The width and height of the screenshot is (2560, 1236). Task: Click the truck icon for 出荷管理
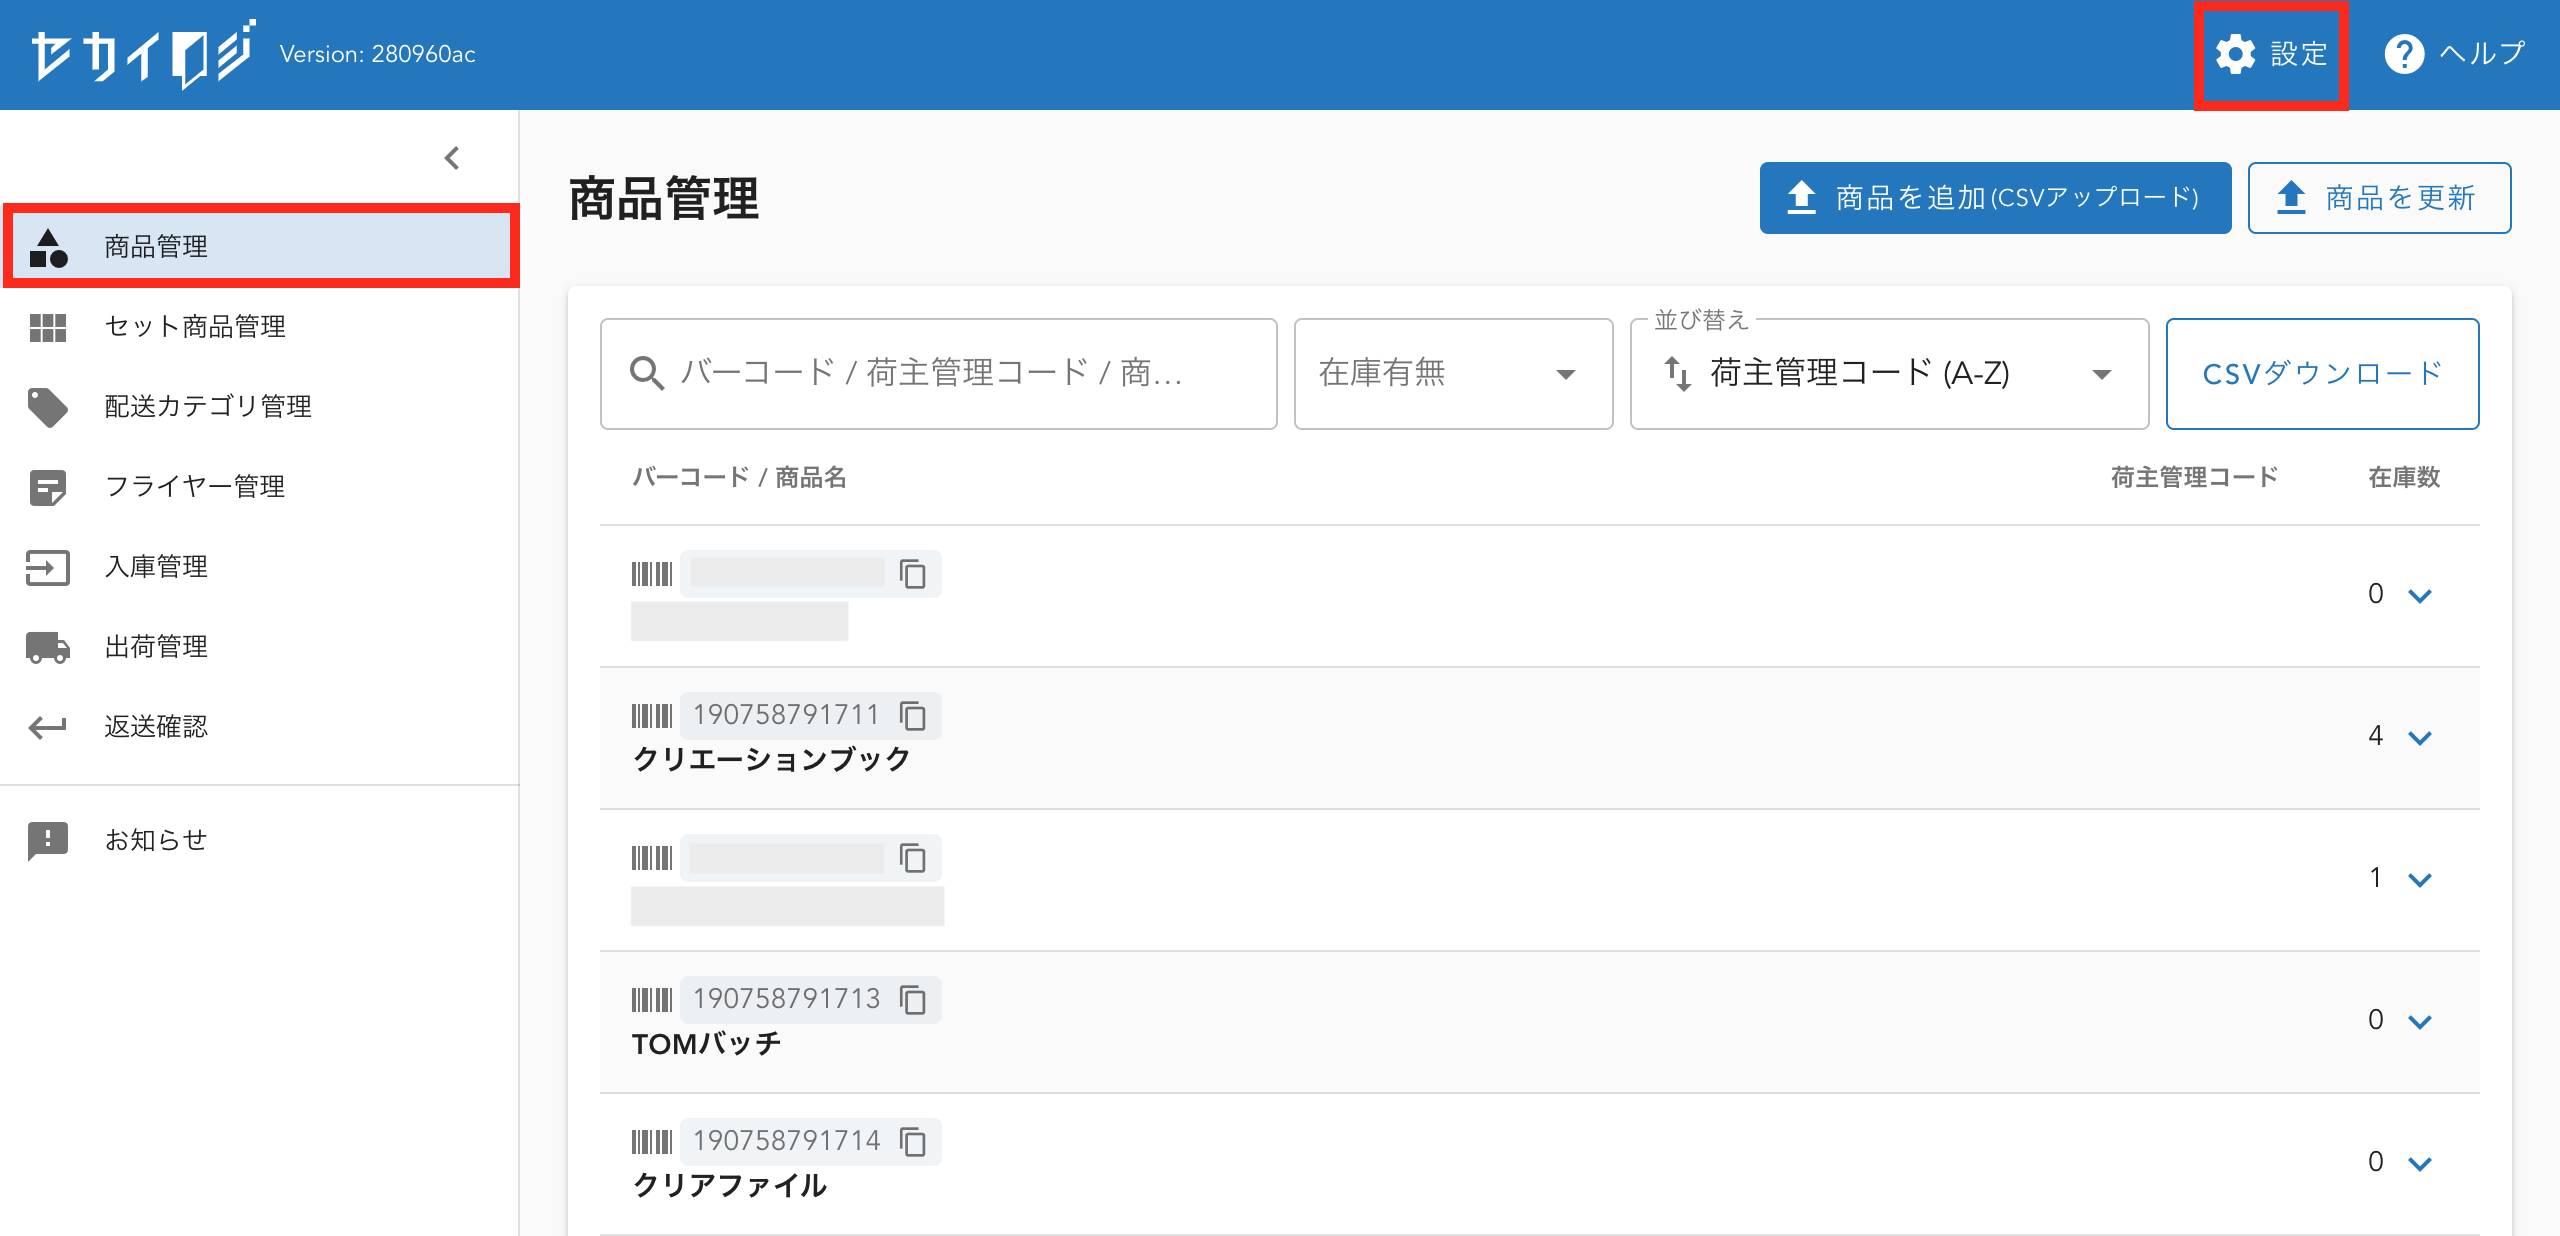tap(48, 647)
